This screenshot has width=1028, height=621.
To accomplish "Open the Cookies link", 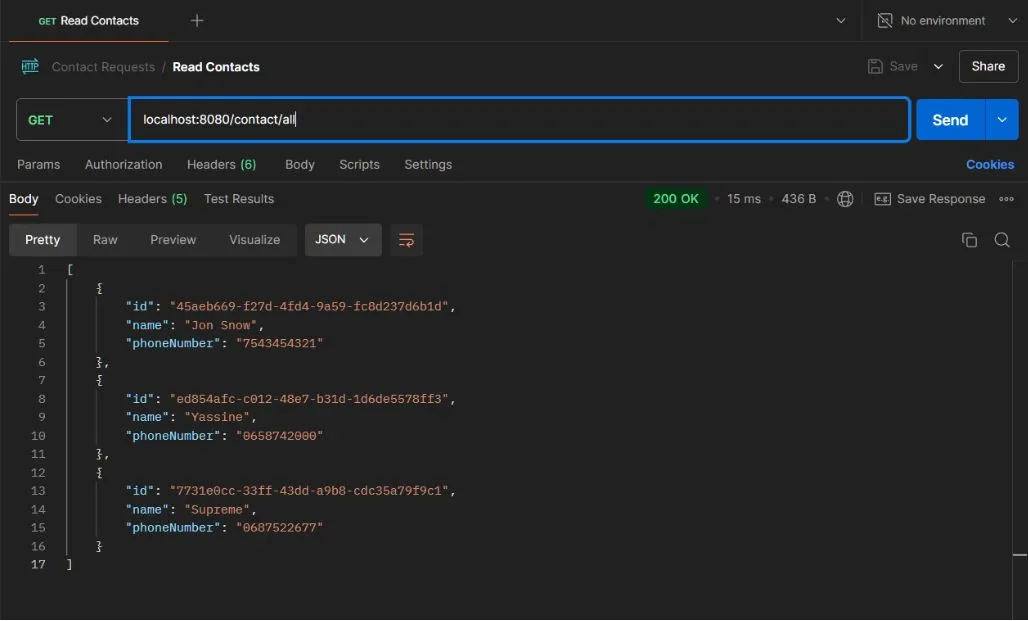I will [x=989, y=165].
